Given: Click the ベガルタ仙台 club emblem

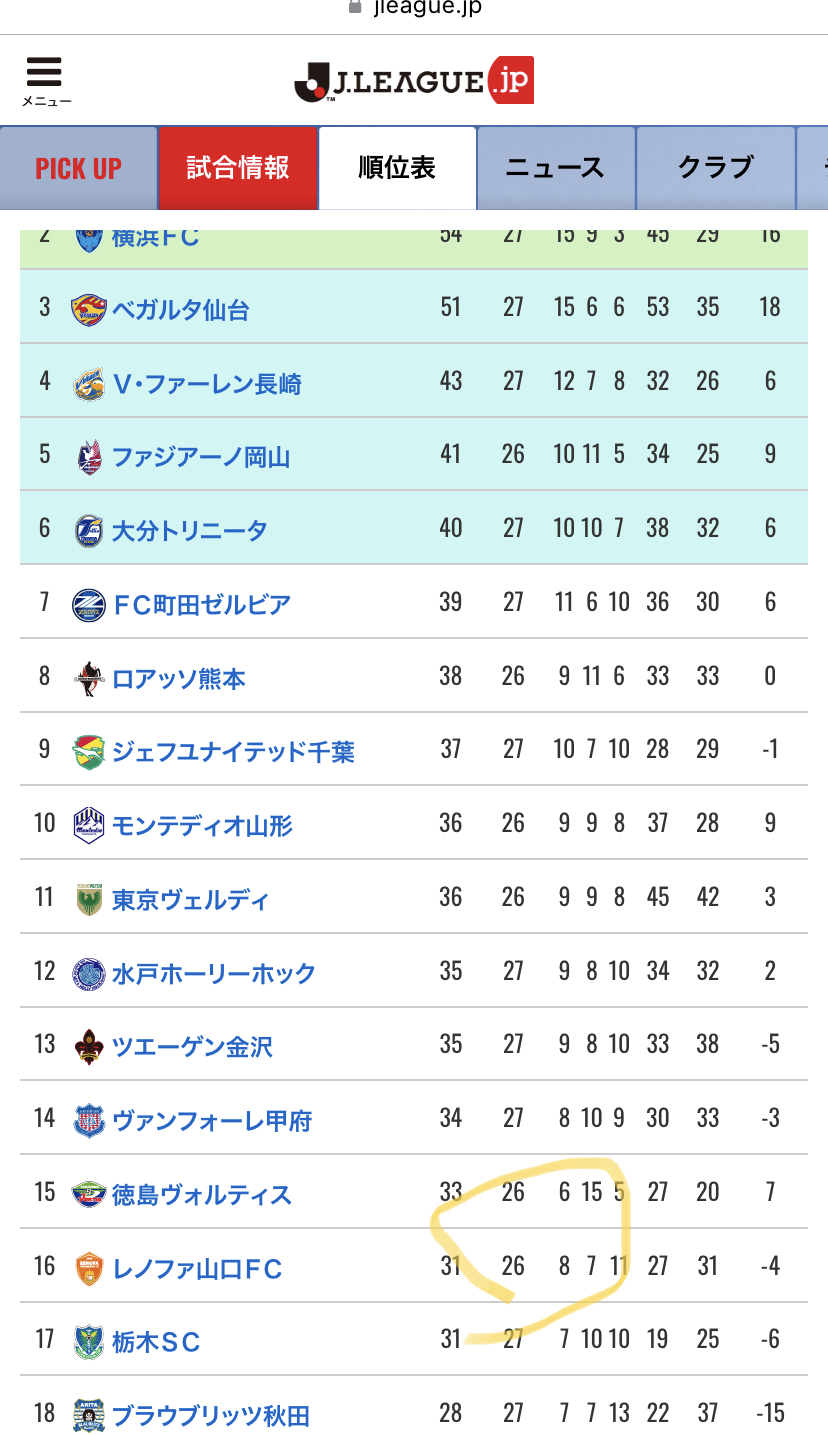Looking at the screenshot, I should [88, 310].
